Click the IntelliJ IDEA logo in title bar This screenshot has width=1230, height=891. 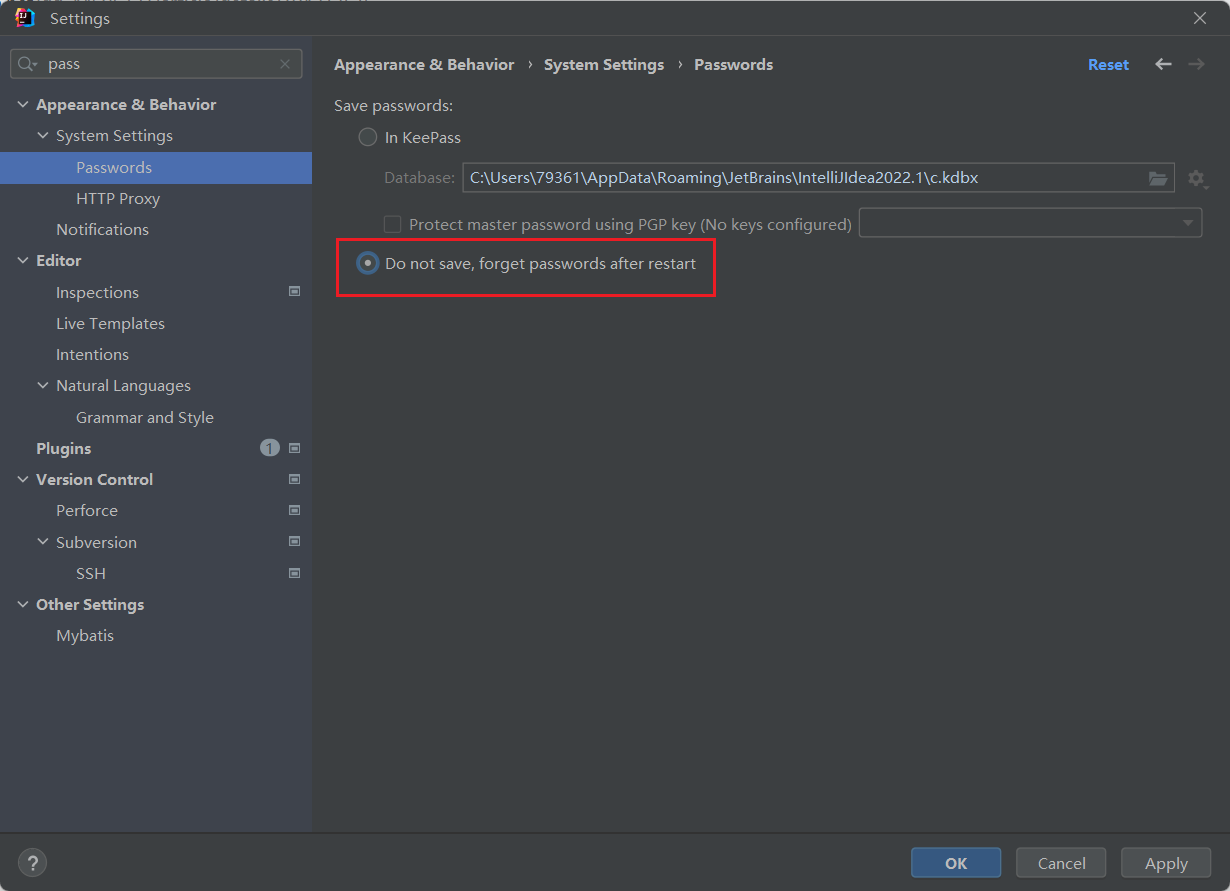25,18
